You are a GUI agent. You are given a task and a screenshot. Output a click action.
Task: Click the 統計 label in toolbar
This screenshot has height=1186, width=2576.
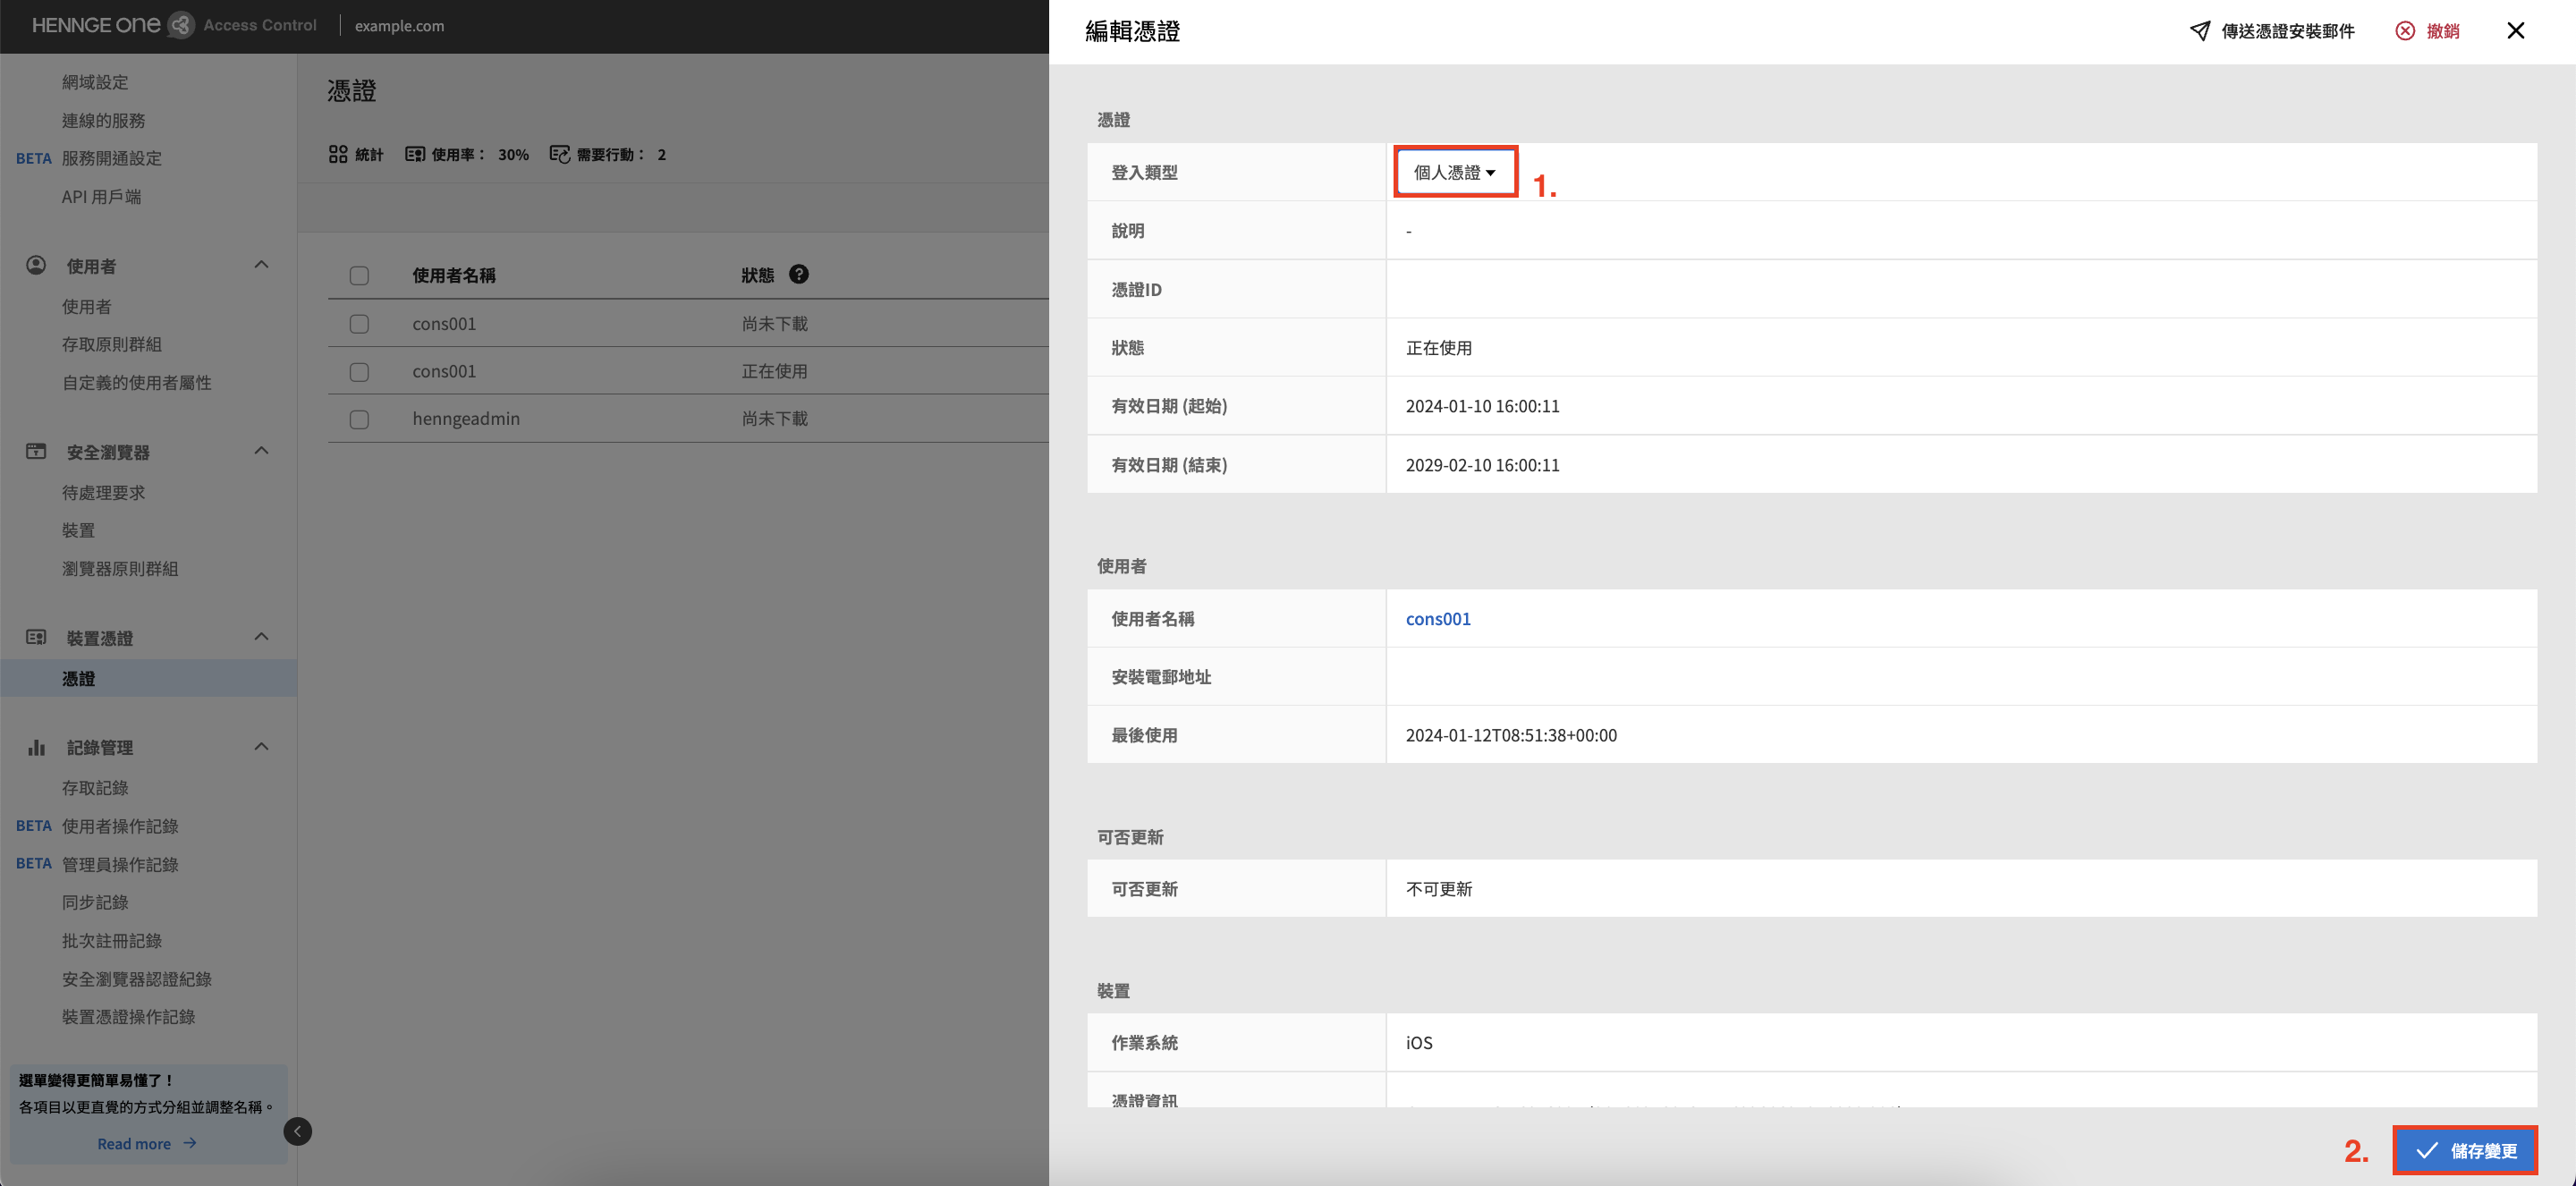click(x=369, y=154)
